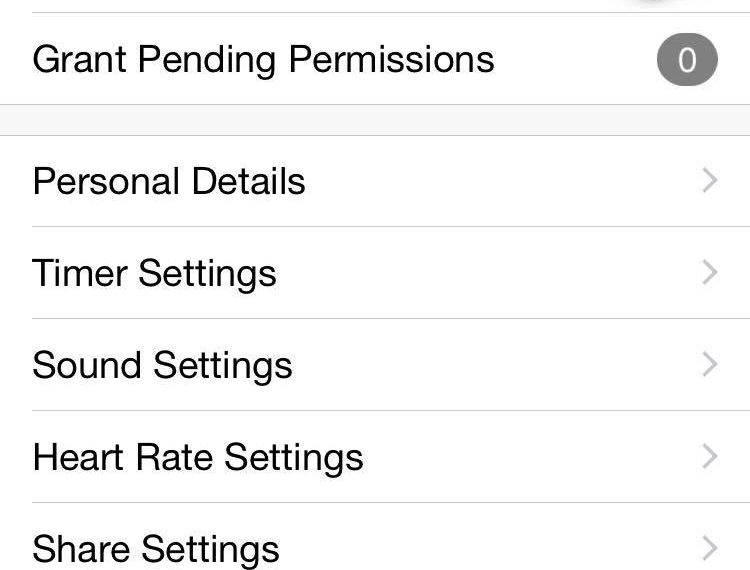The image size is (750, 570).
Task: Go to Timer Settings
Action: coord(375,273)
